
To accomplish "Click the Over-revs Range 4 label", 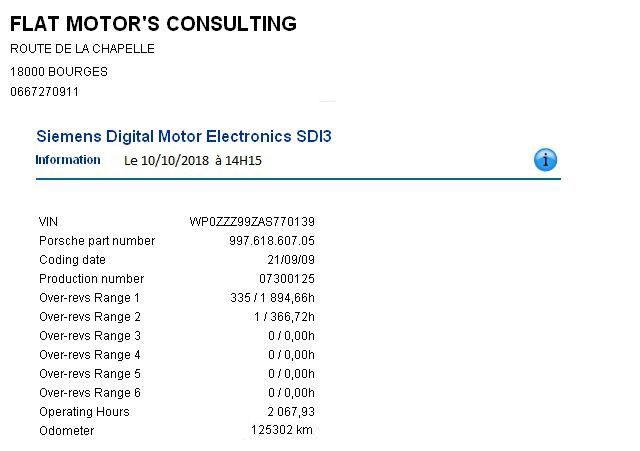I will coord(90,355).
